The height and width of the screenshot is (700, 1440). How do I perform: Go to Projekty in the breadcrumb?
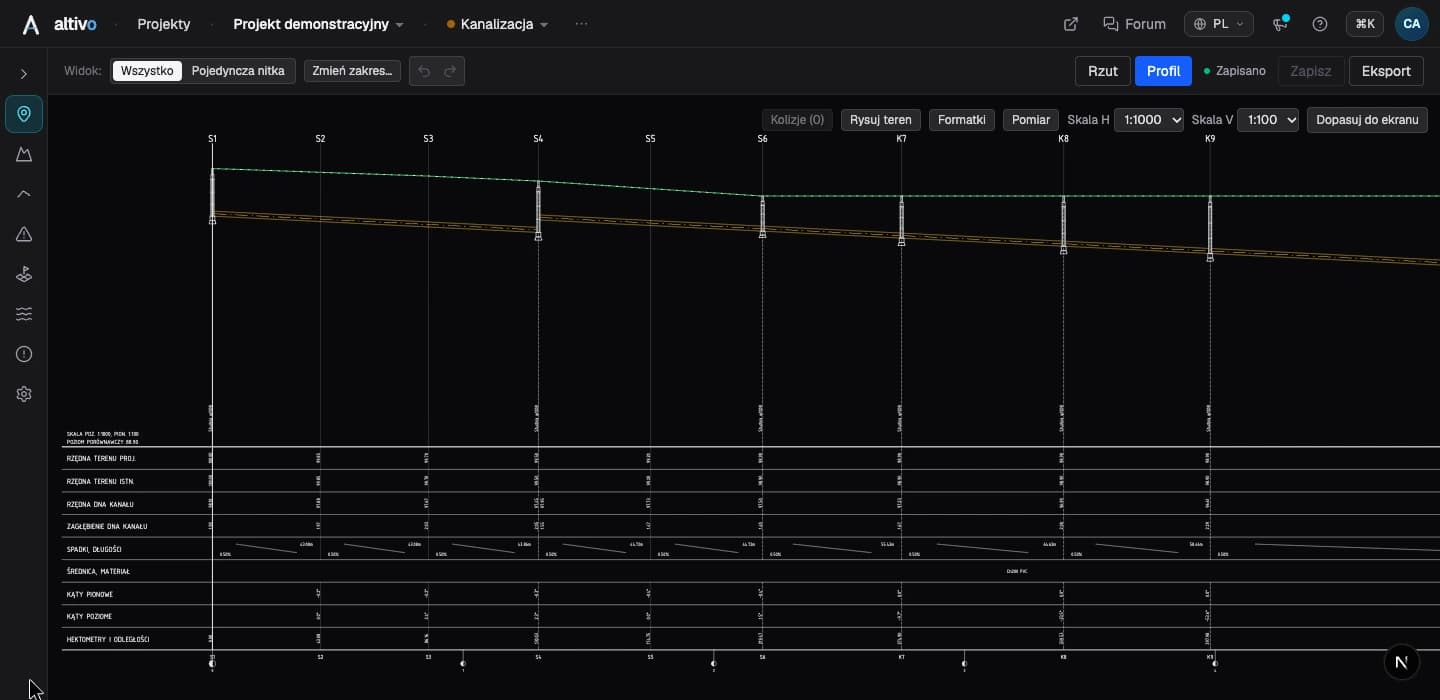click(x=164, y=24)
